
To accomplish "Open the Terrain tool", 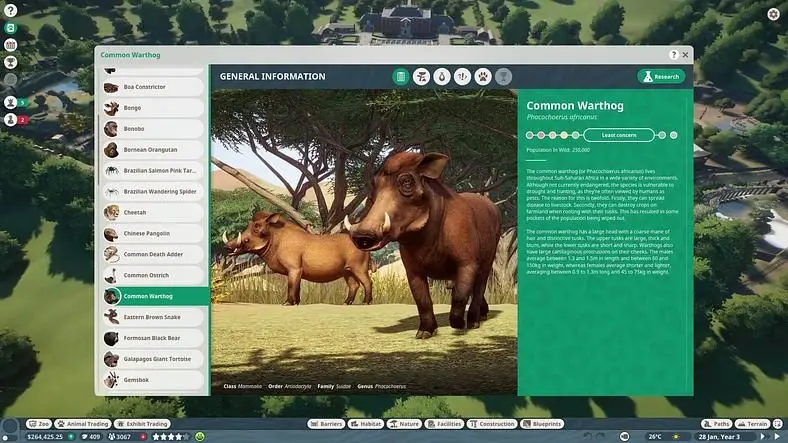I will pos(752,424).
